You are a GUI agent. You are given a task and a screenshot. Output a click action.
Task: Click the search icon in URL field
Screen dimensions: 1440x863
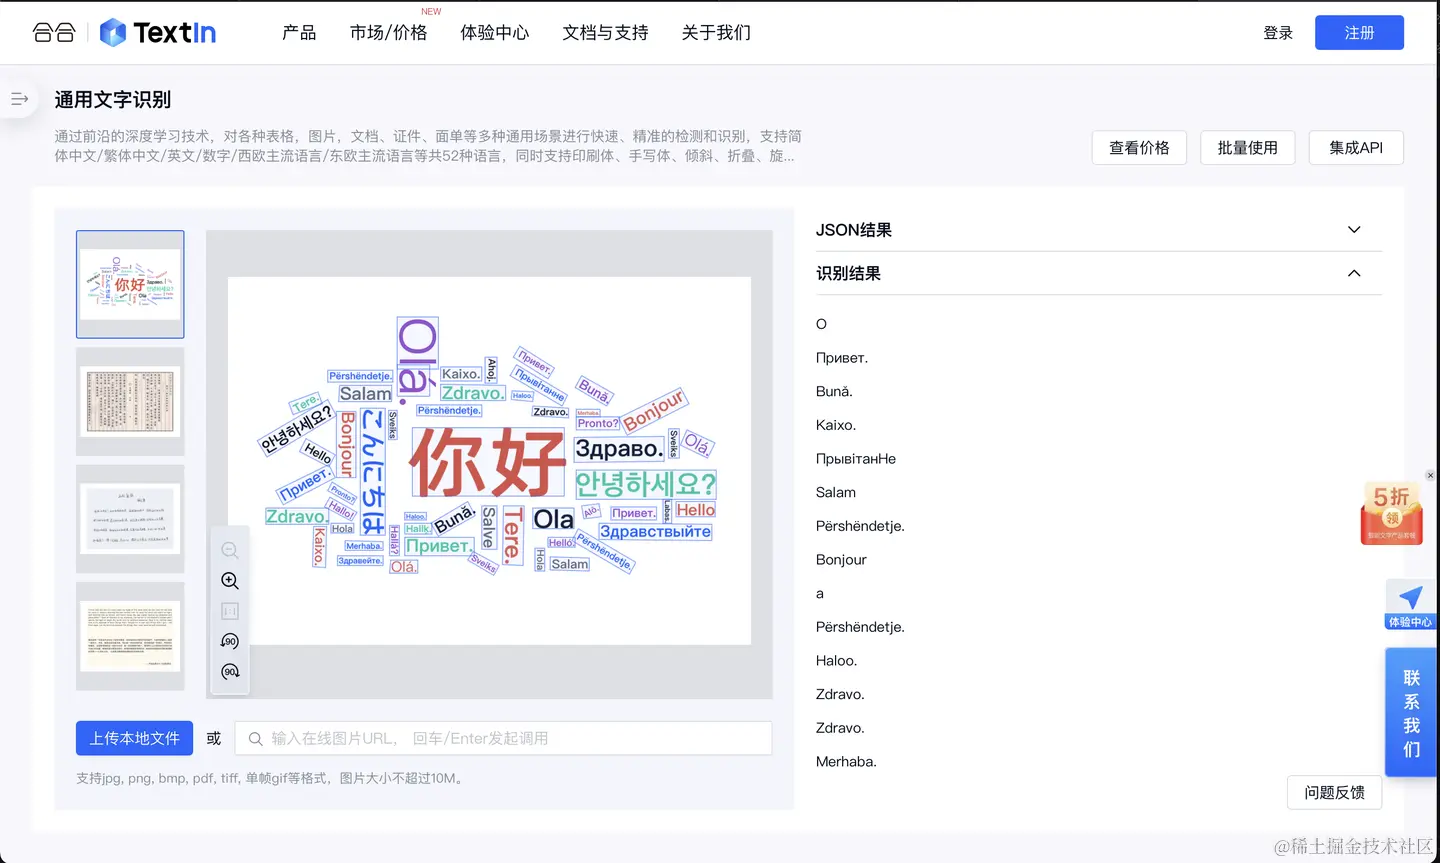pyautogui.click(x=256, y=739)
